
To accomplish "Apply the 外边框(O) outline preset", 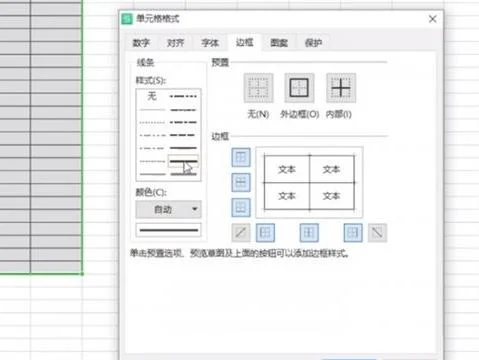I will pyautogui.click(x=299, y=88).
